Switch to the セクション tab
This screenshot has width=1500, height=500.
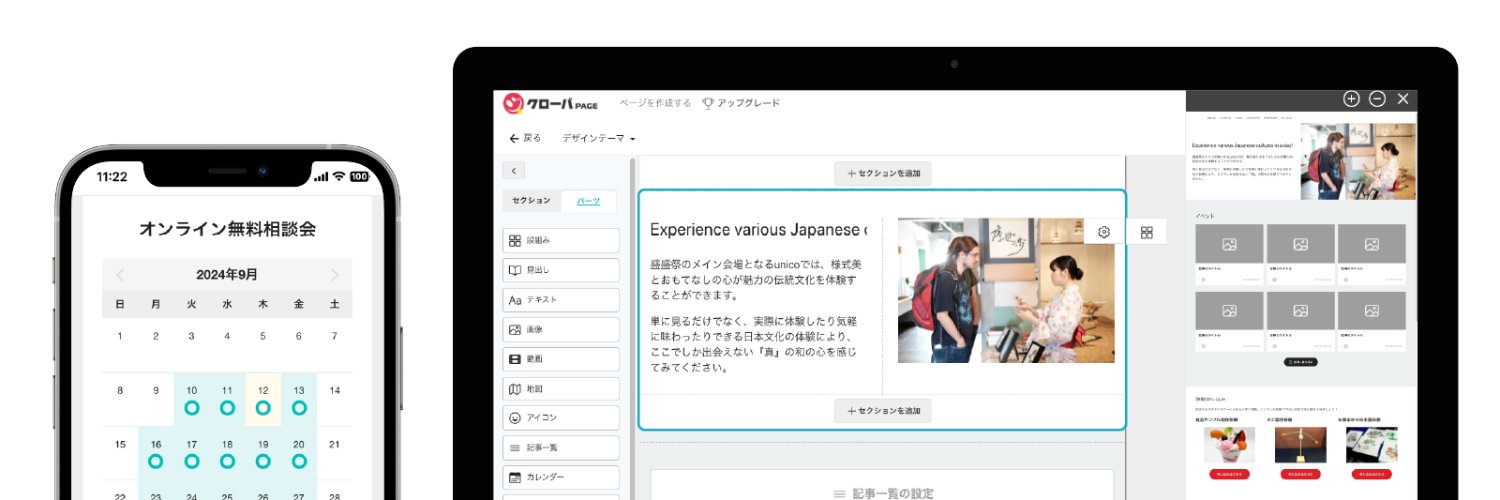[531, 201]
